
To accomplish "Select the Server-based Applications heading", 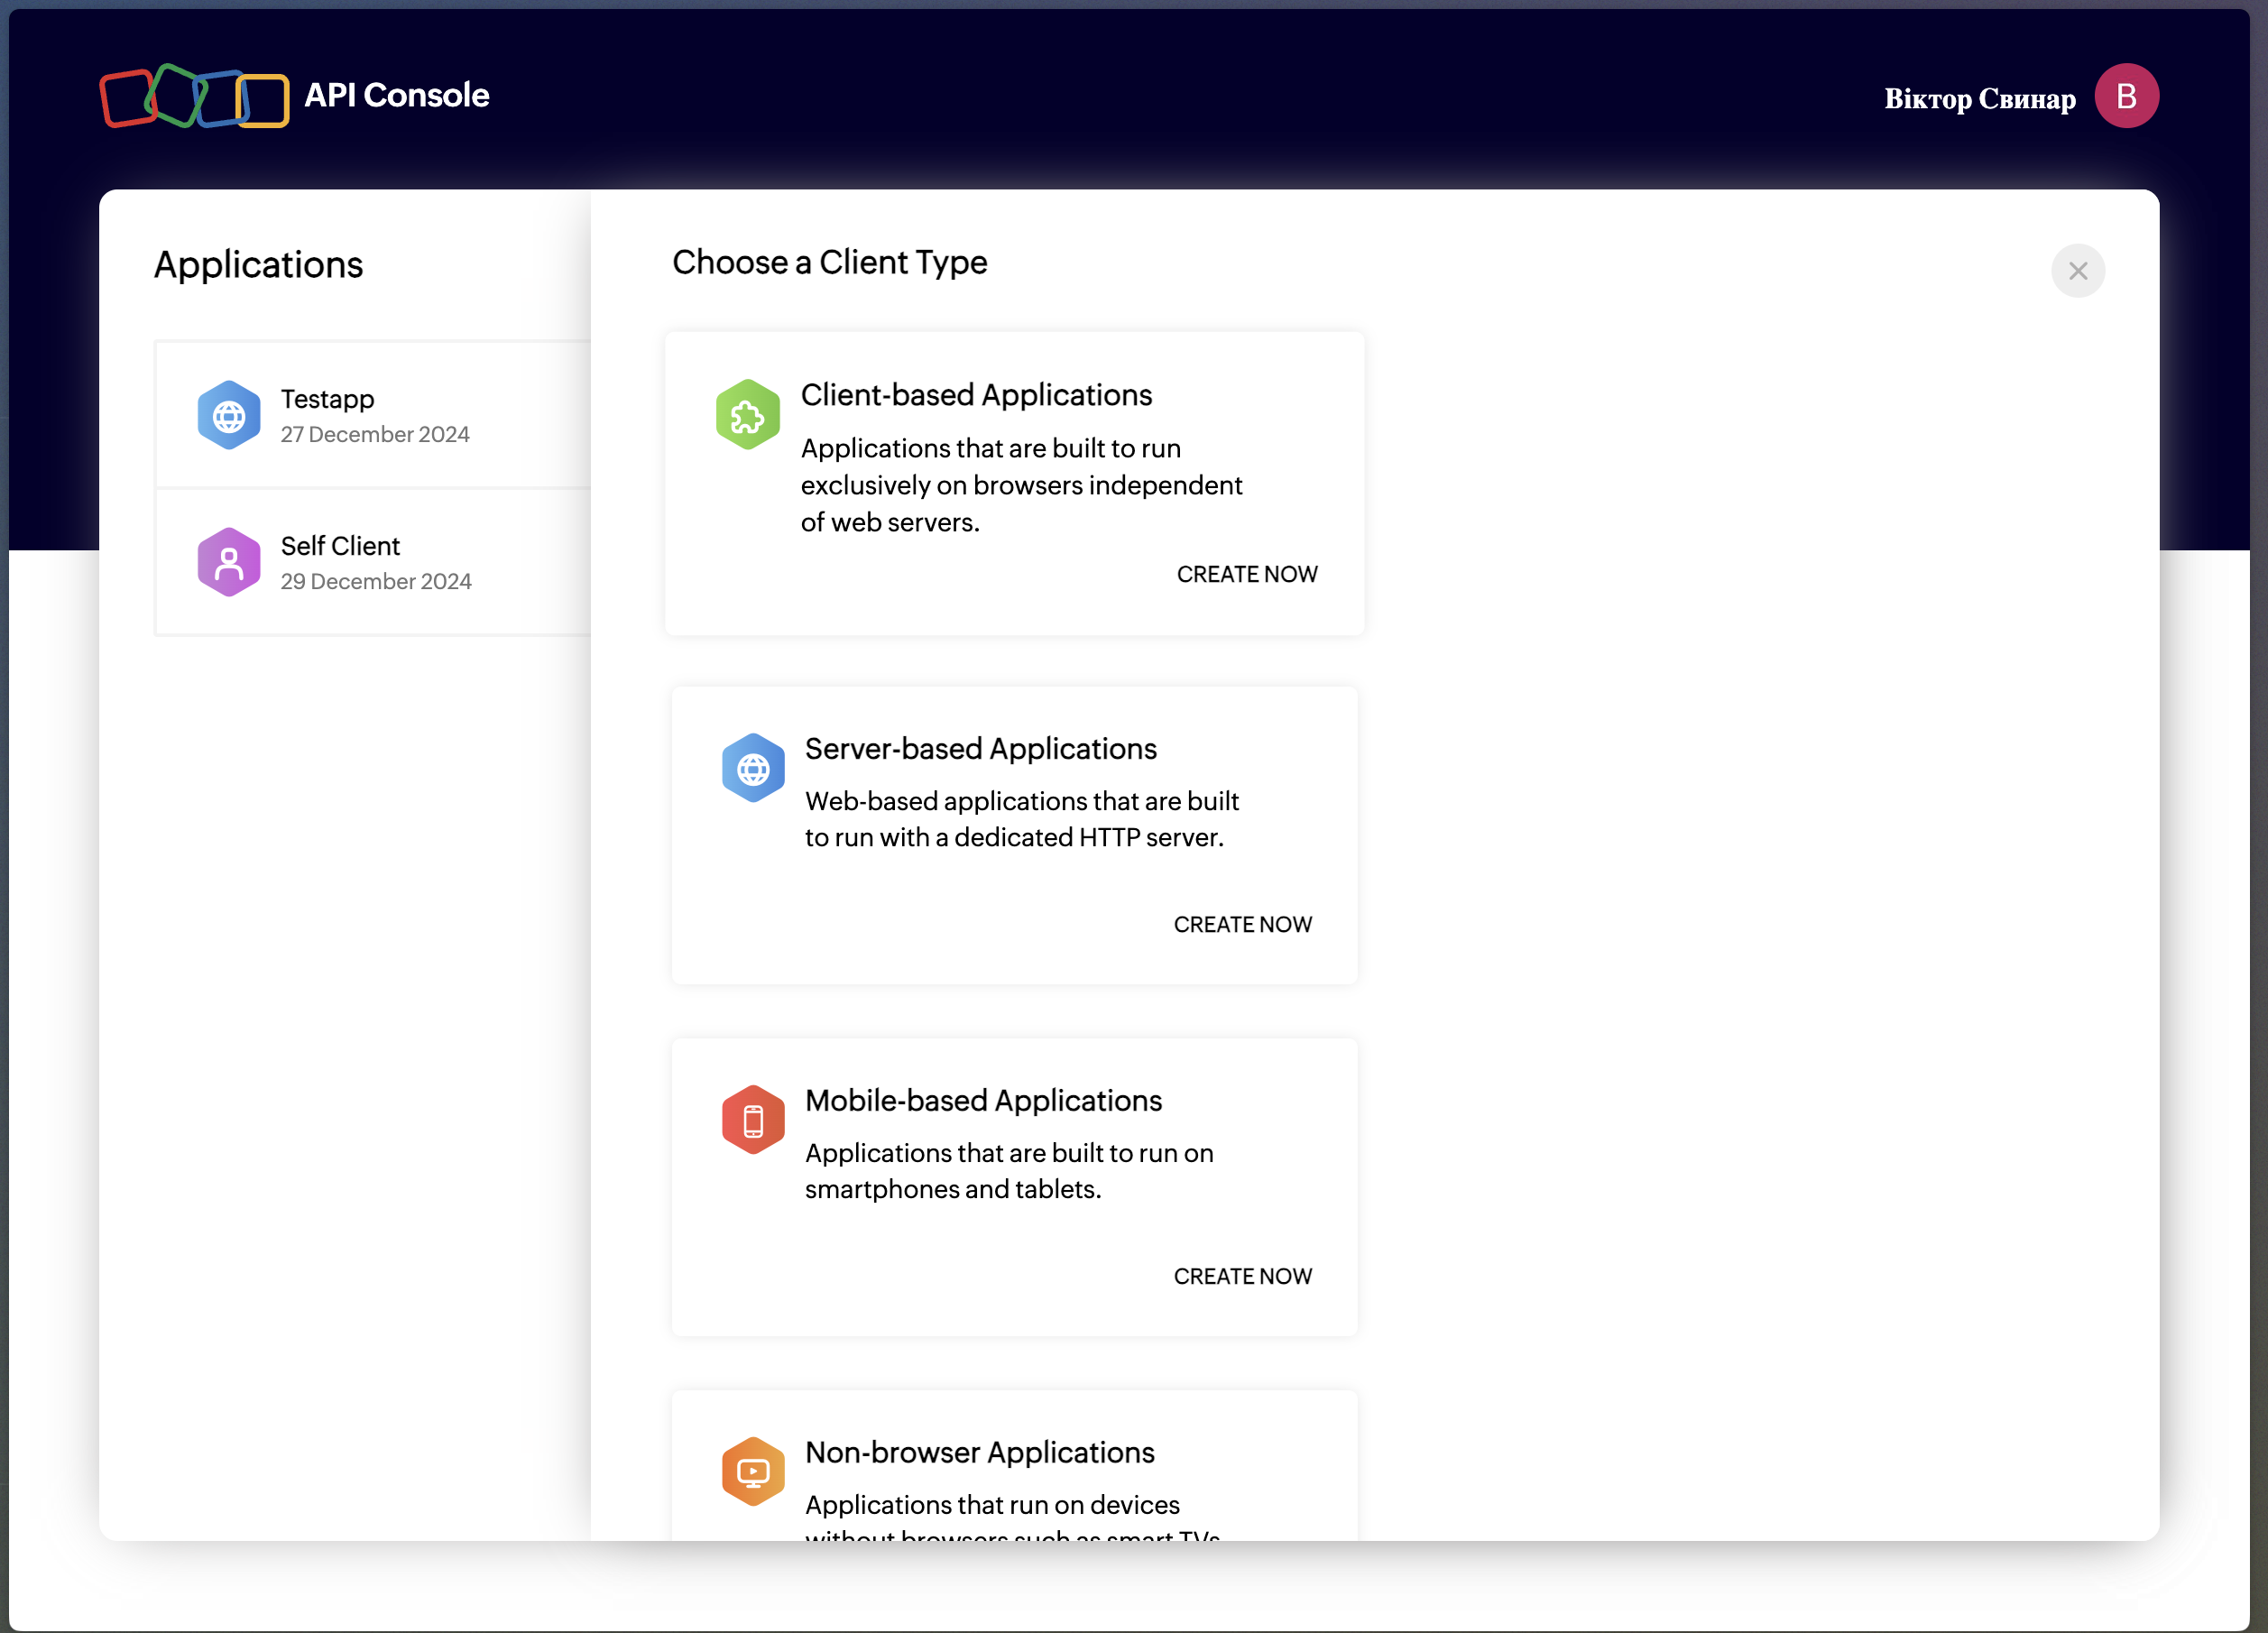I will tap(980, 748).
